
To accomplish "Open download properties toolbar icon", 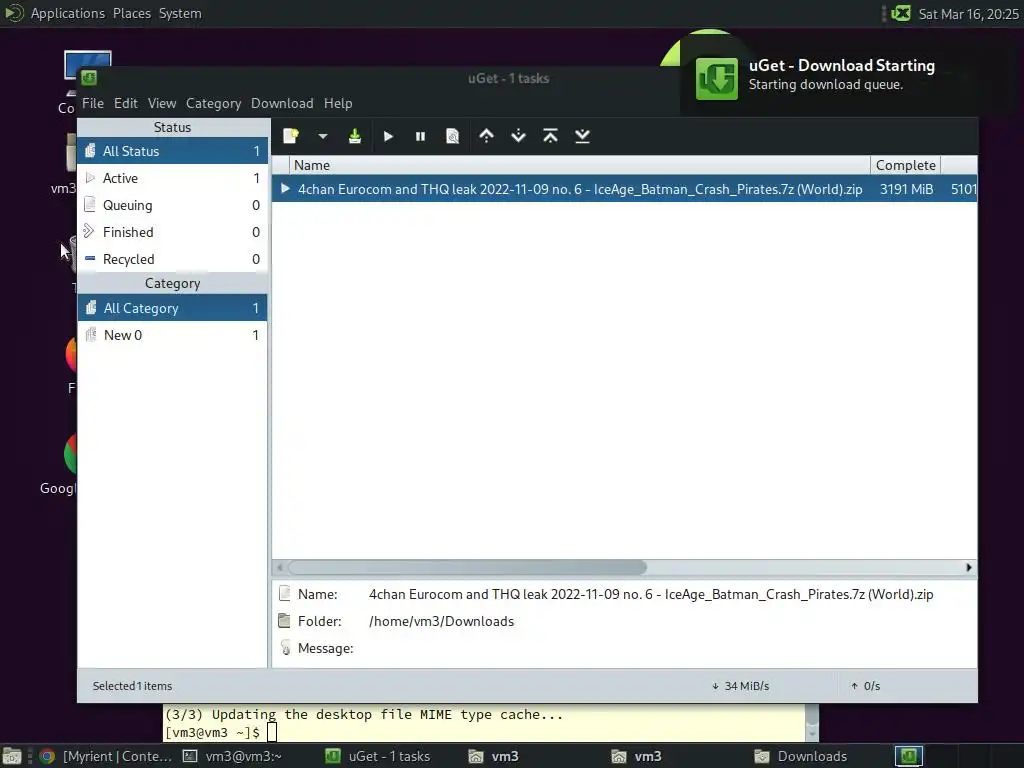I will 453,136.
